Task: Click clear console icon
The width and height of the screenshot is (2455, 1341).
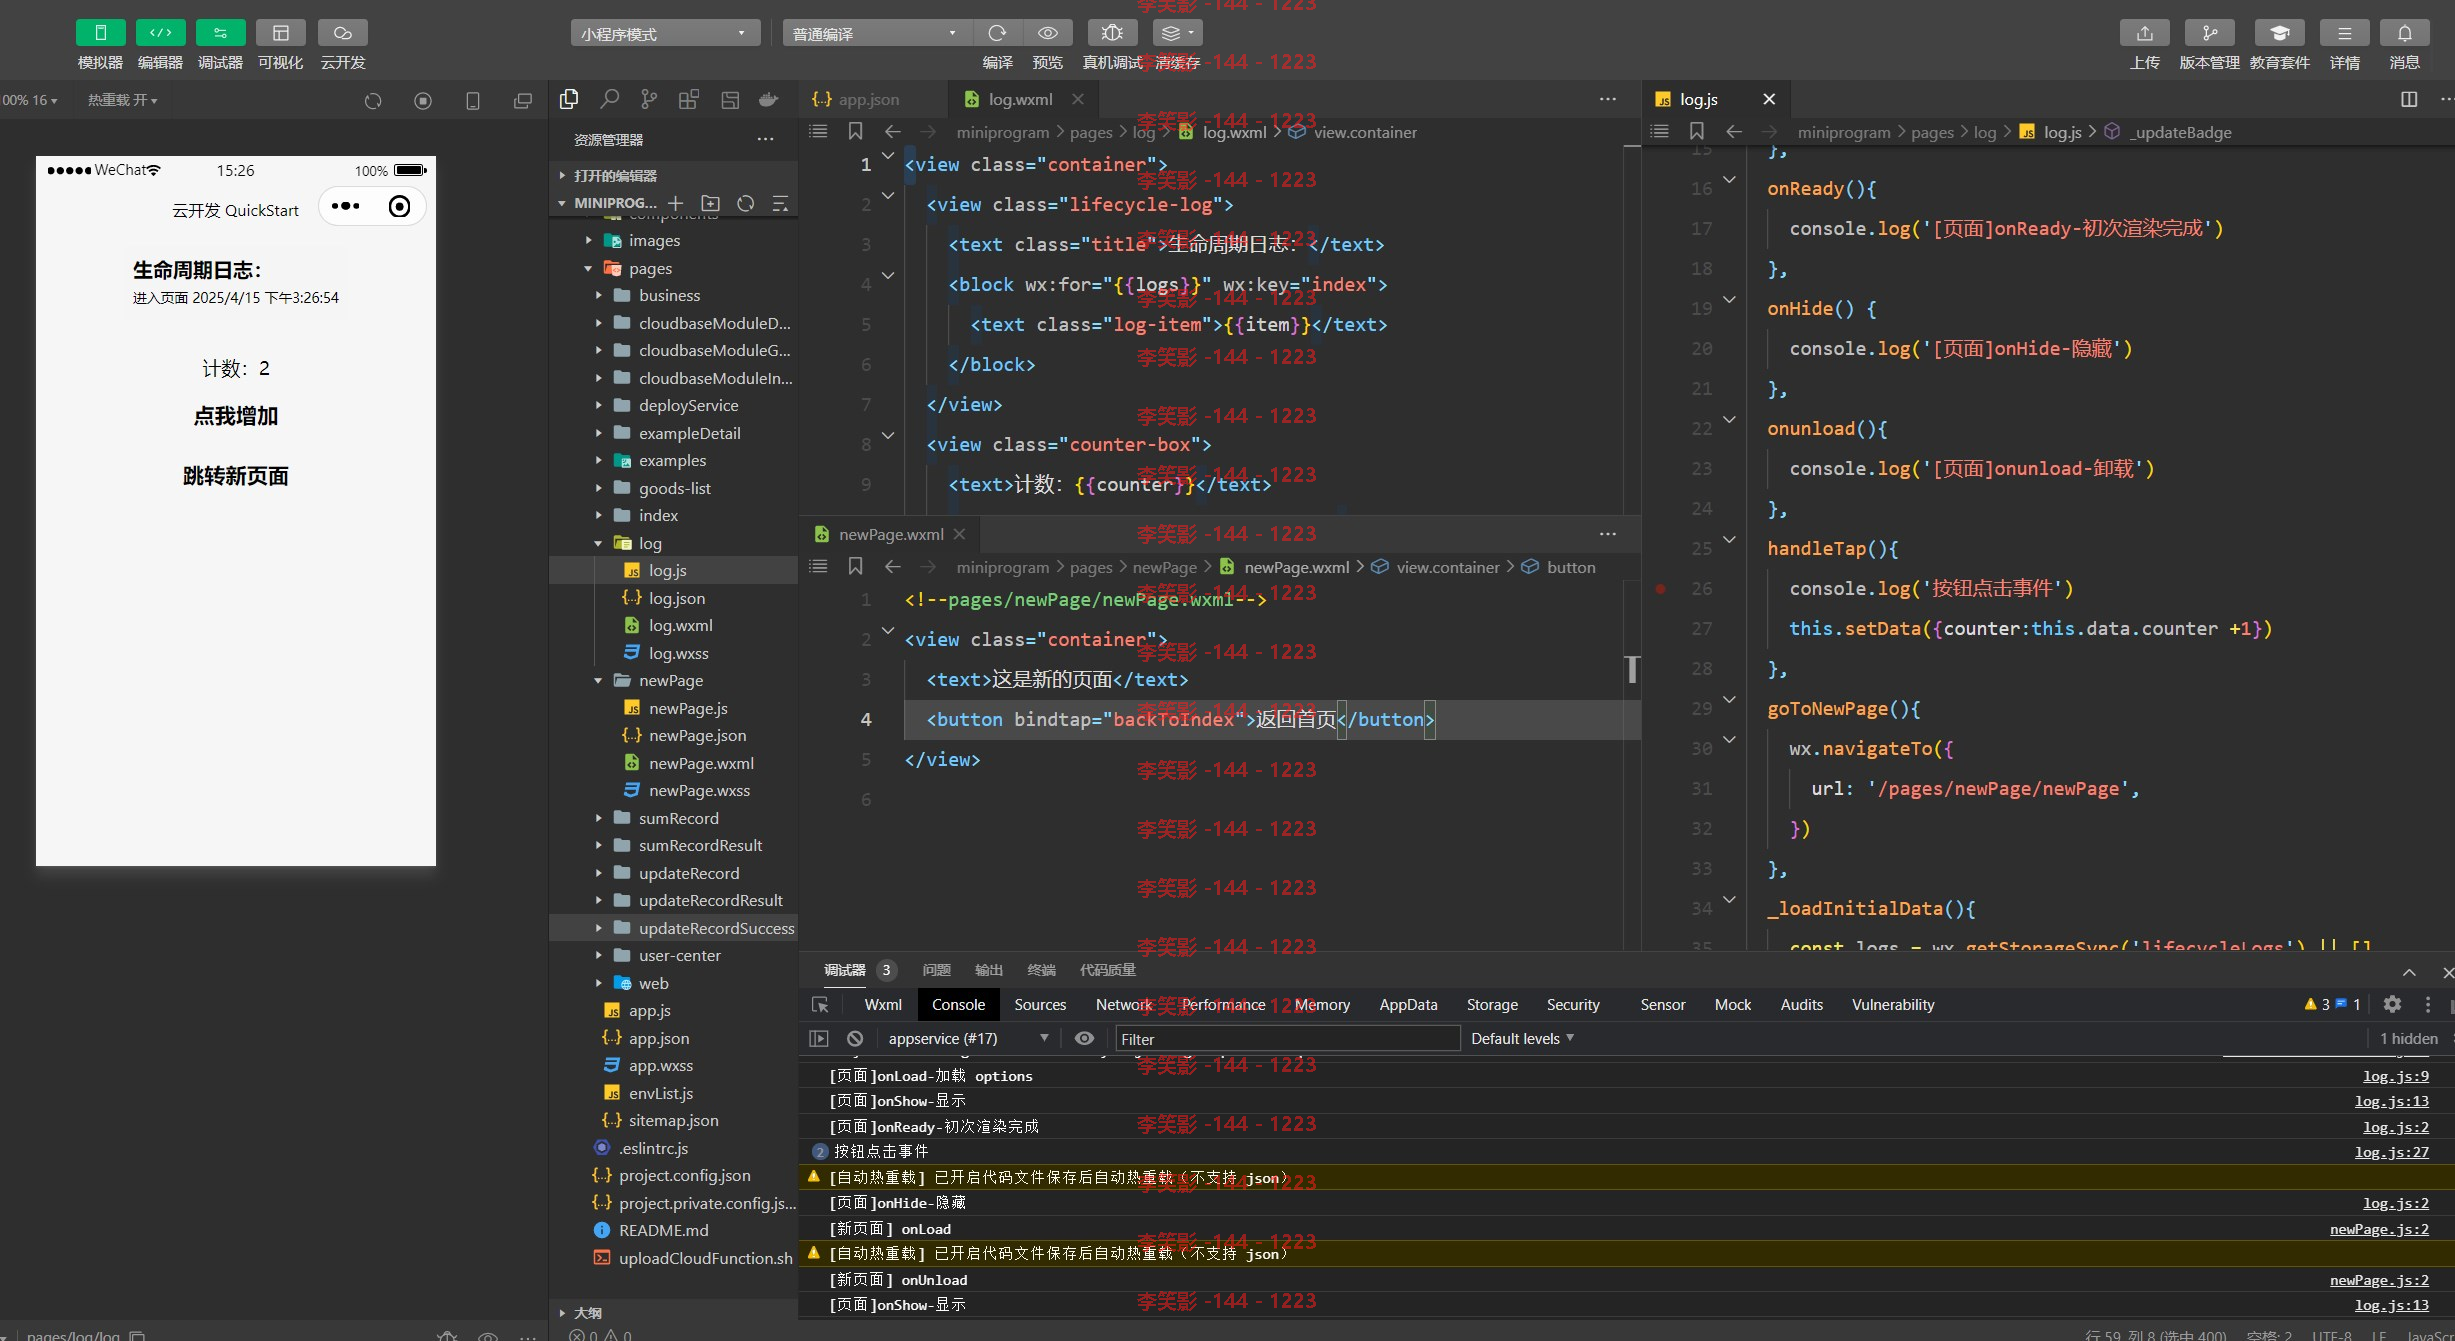Action: point(855,1039)
